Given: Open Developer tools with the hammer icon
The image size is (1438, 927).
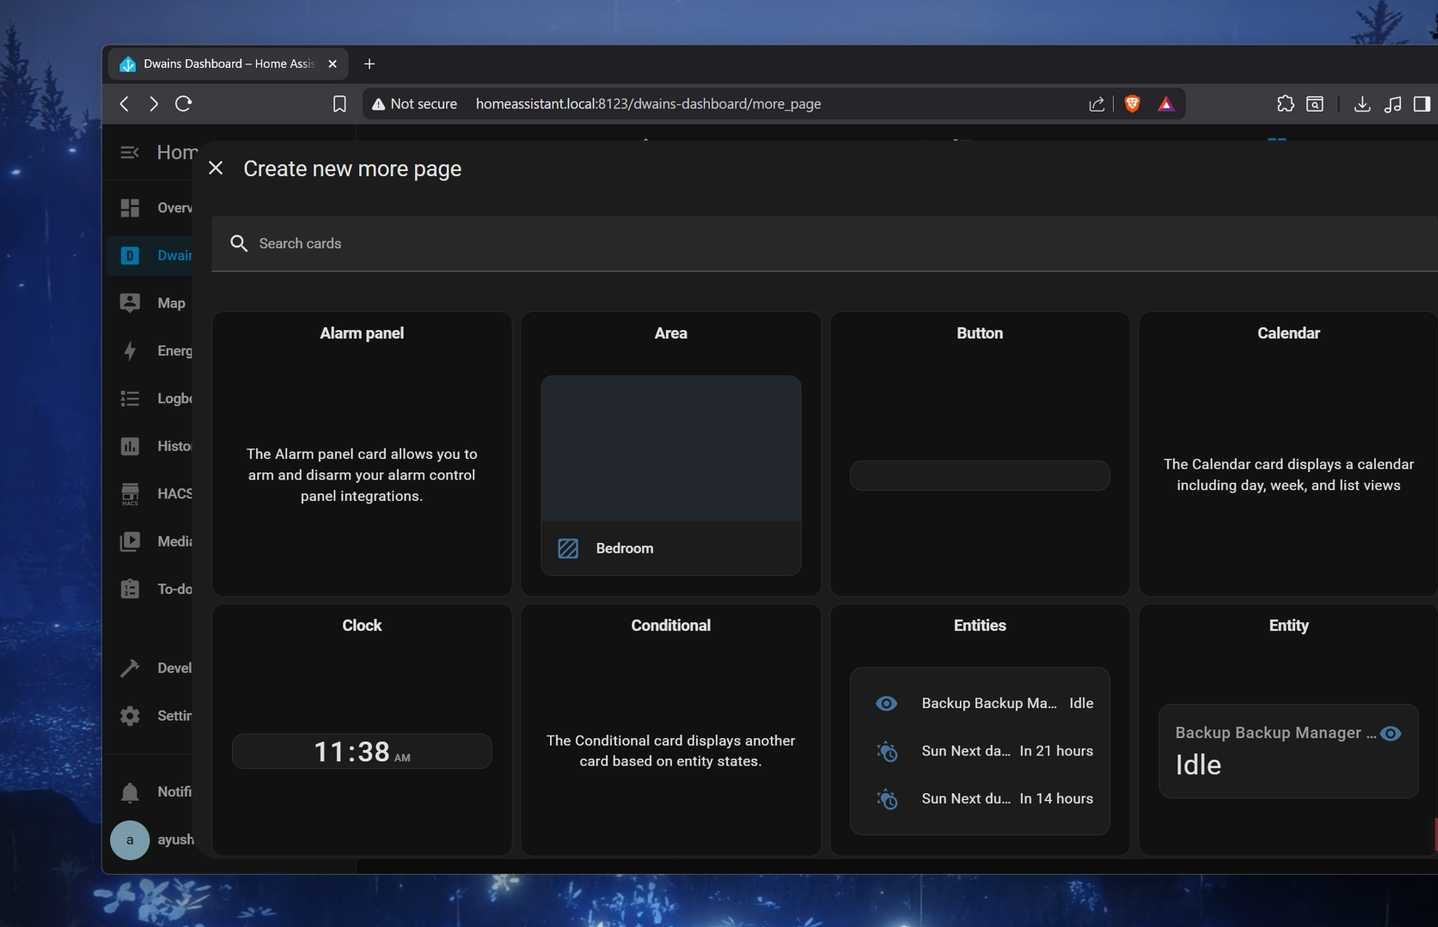Looking at the screenshot, I should click(130, 667).
